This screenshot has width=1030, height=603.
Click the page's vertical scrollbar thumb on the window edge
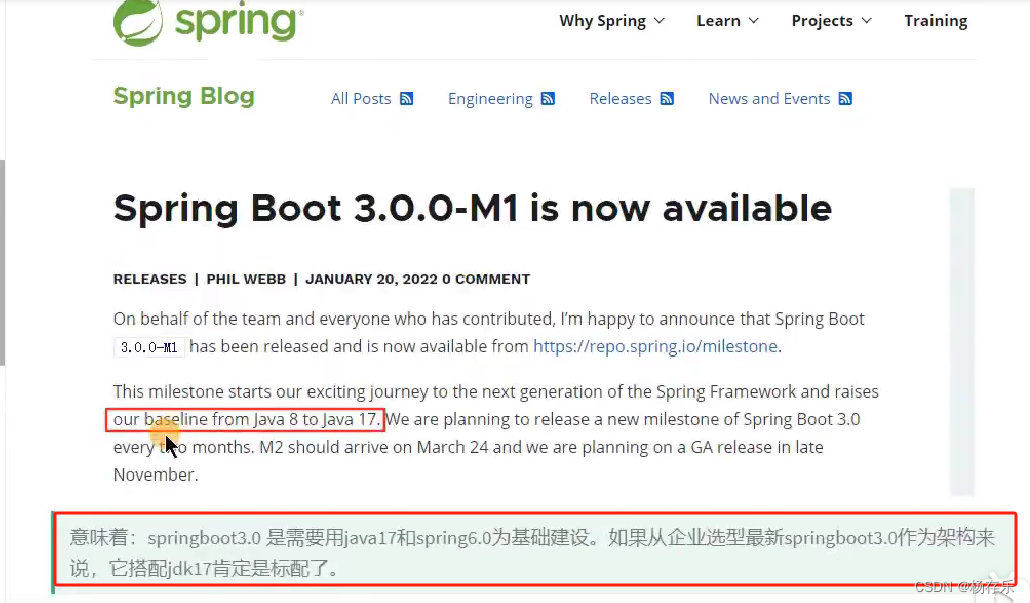pyautogui.click(x=3, y=263)
